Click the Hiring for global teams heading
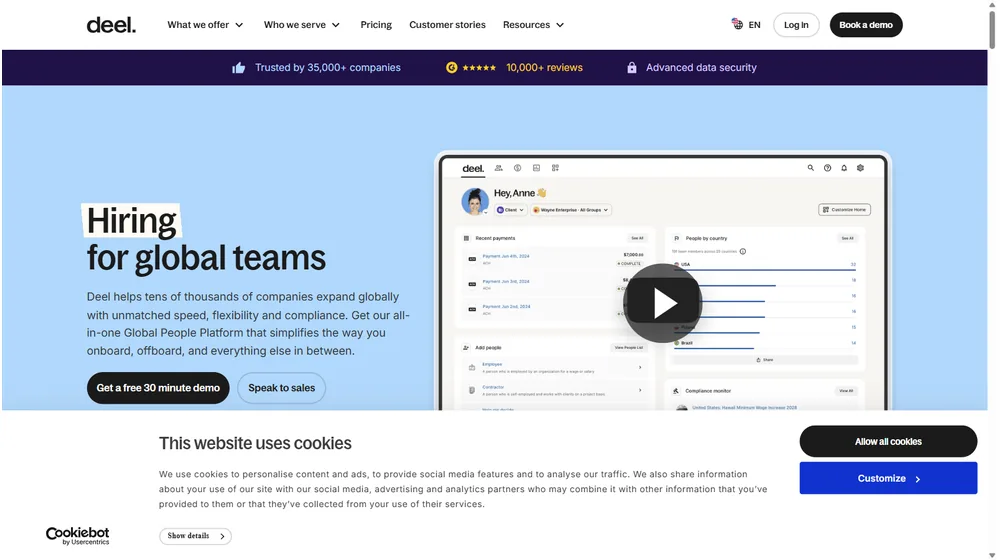 coord(206,239)
